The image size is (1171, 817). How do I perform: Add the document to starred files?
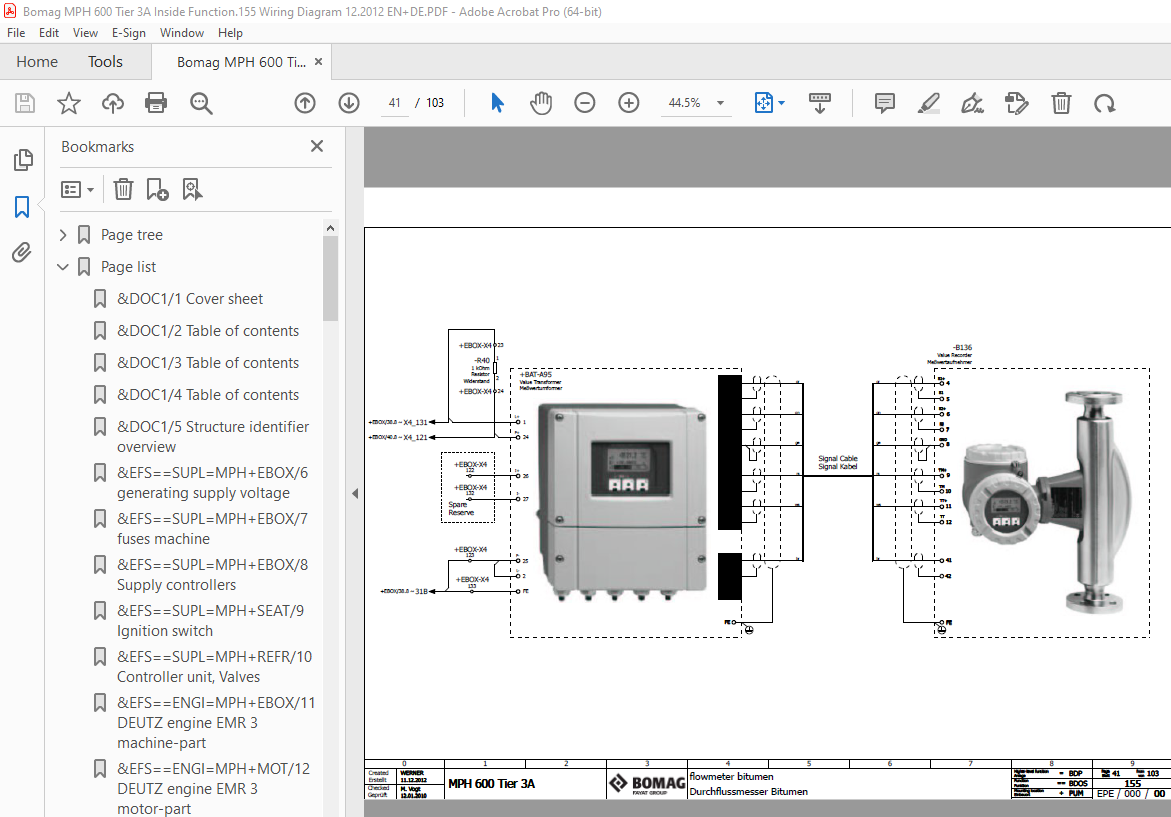tap(69, 103)
